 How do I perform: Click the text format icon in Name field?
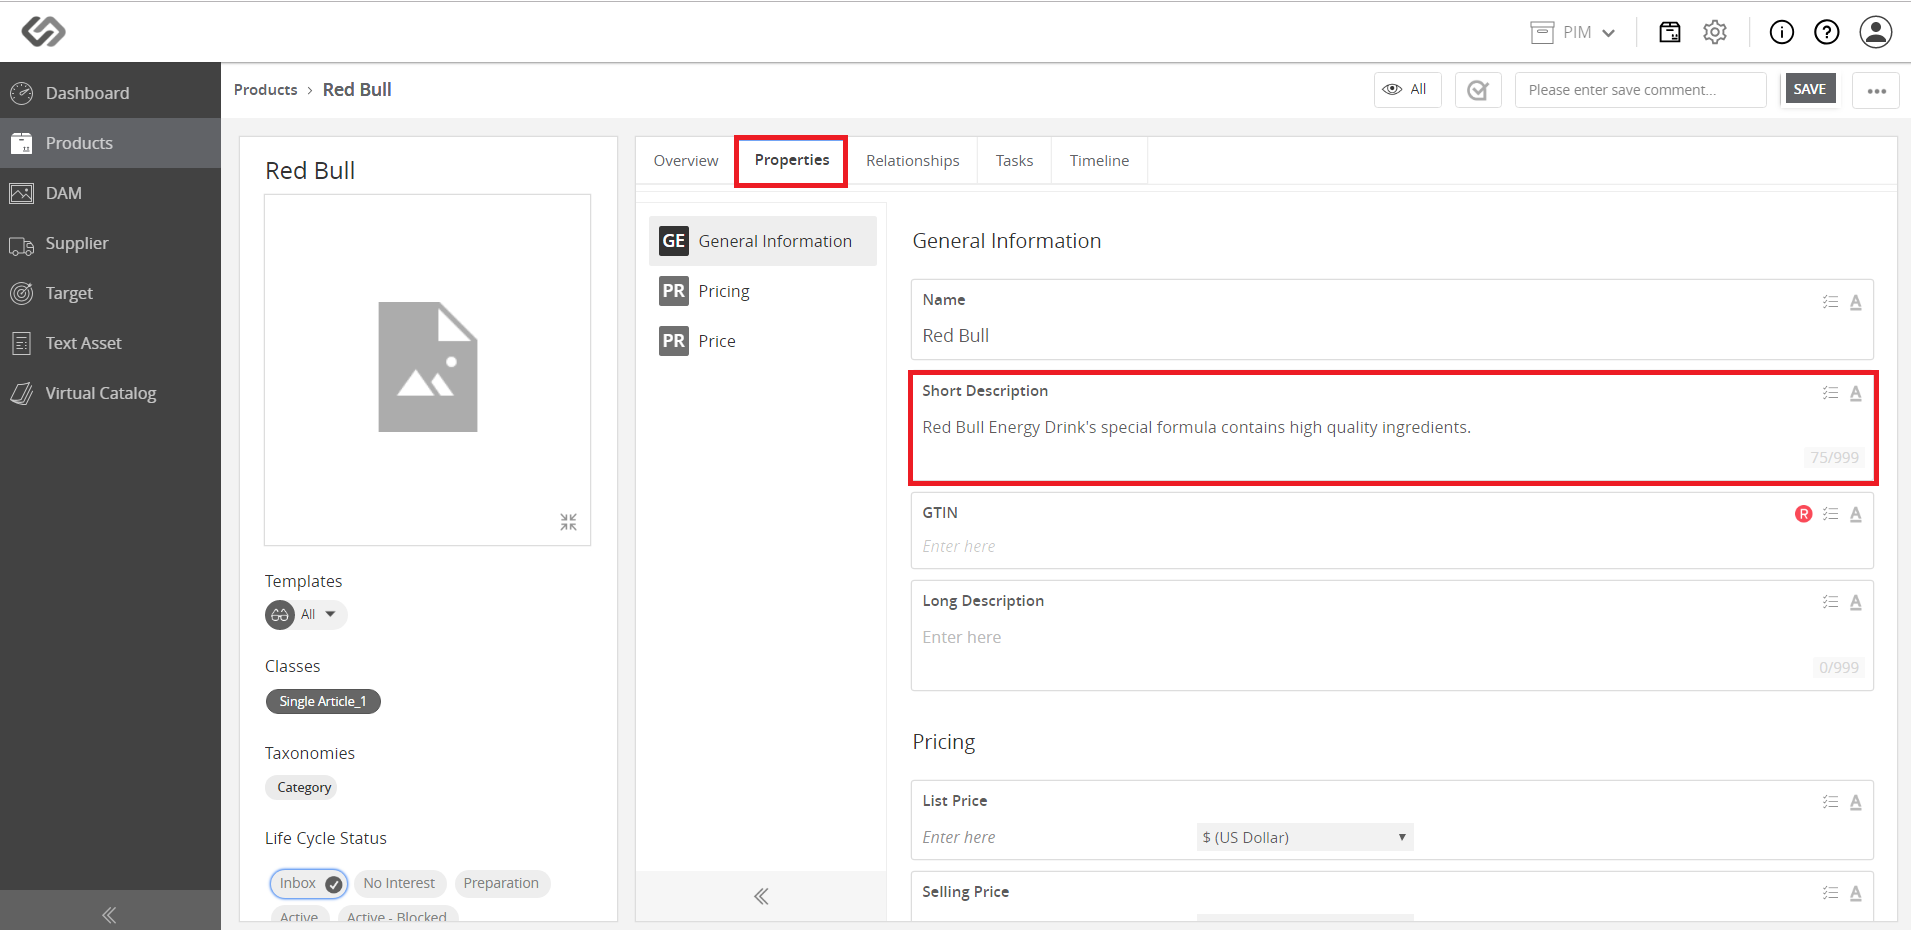tap(1856, 302)
